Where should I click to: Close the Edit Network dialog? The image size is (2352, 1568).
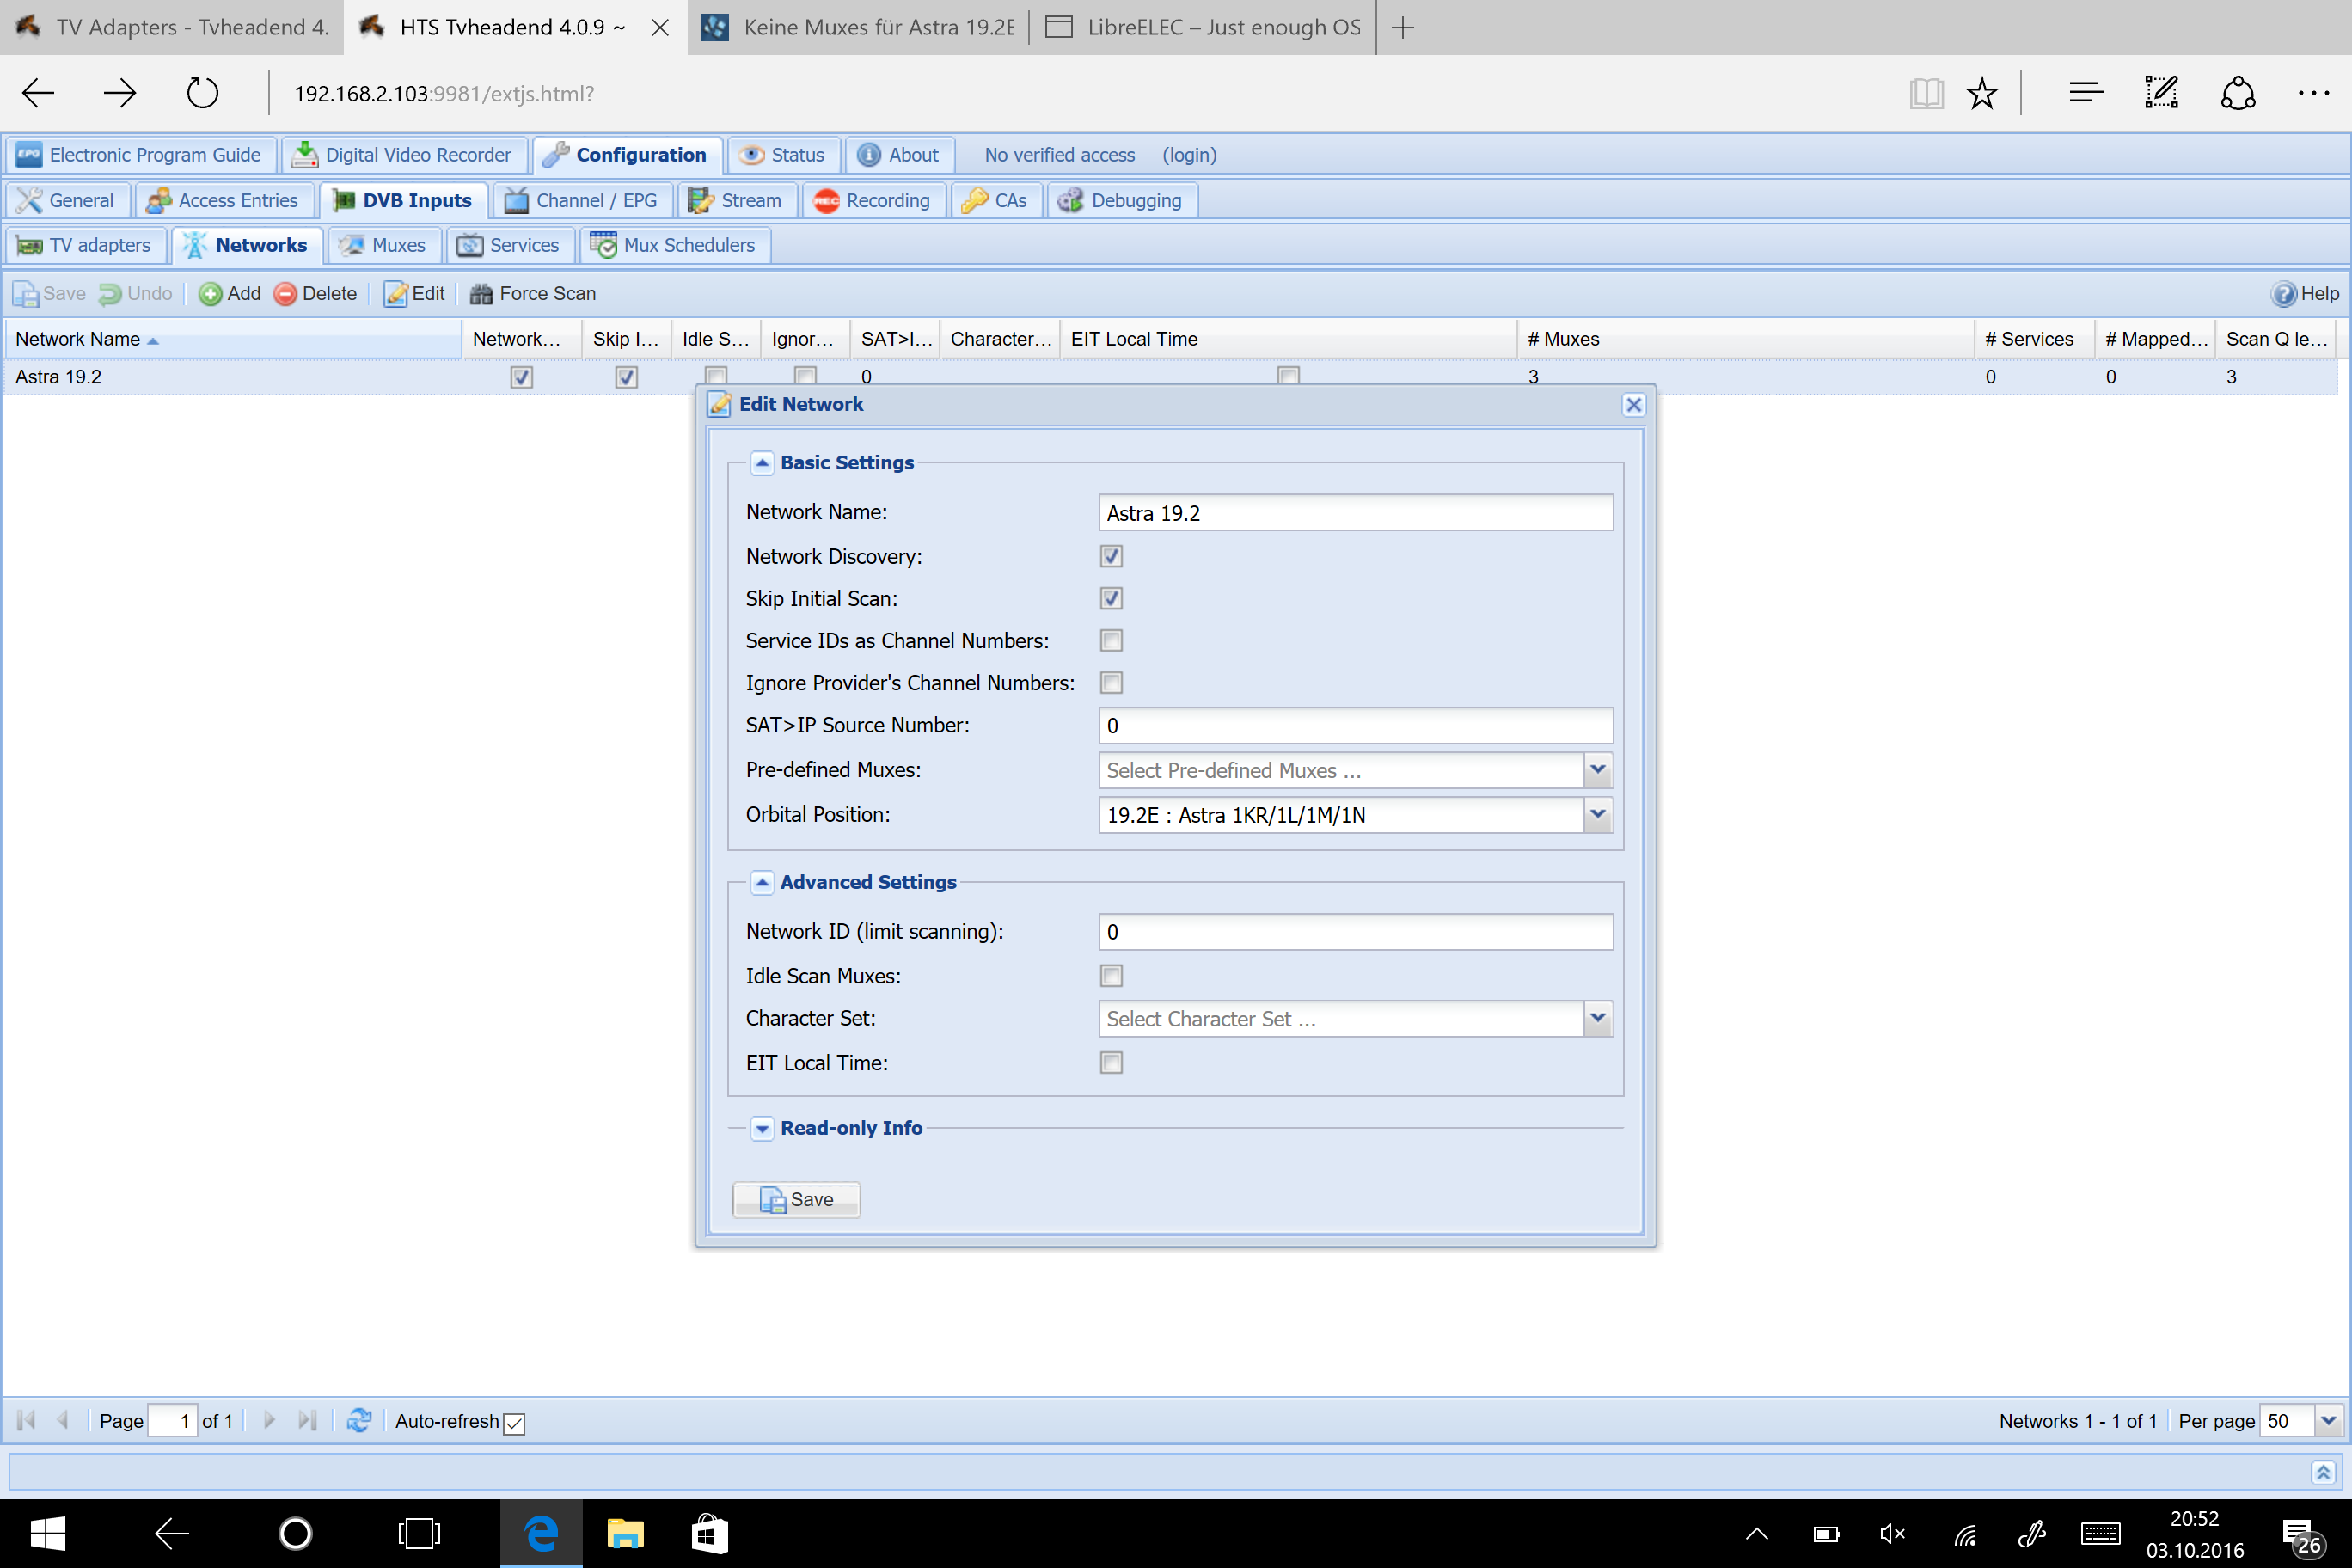1633,404
